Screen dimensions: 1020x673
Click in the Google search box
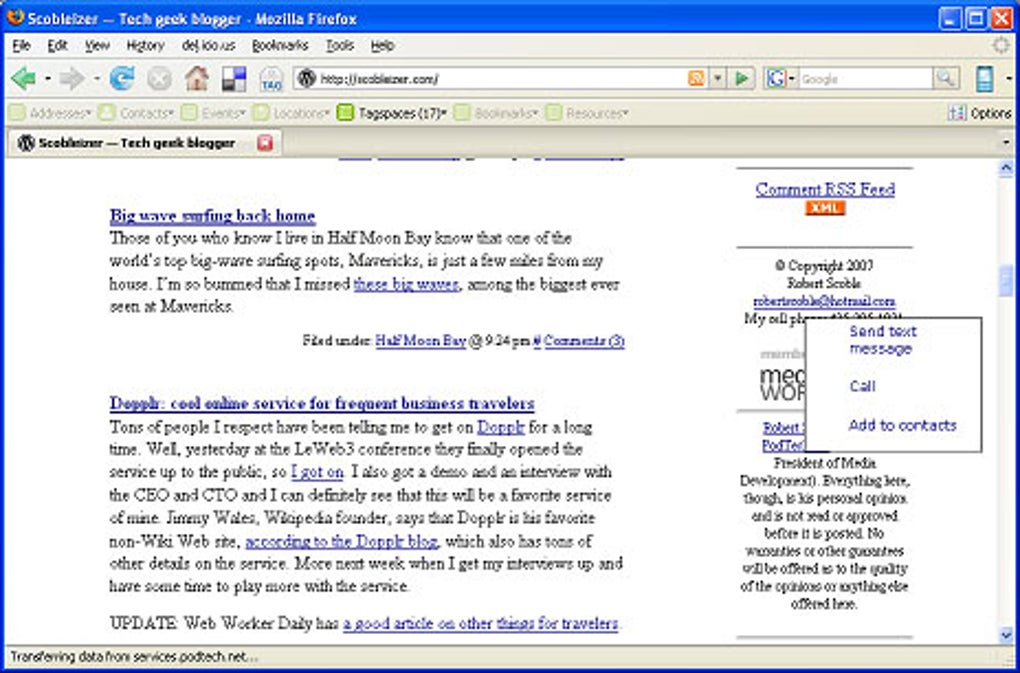865,79
